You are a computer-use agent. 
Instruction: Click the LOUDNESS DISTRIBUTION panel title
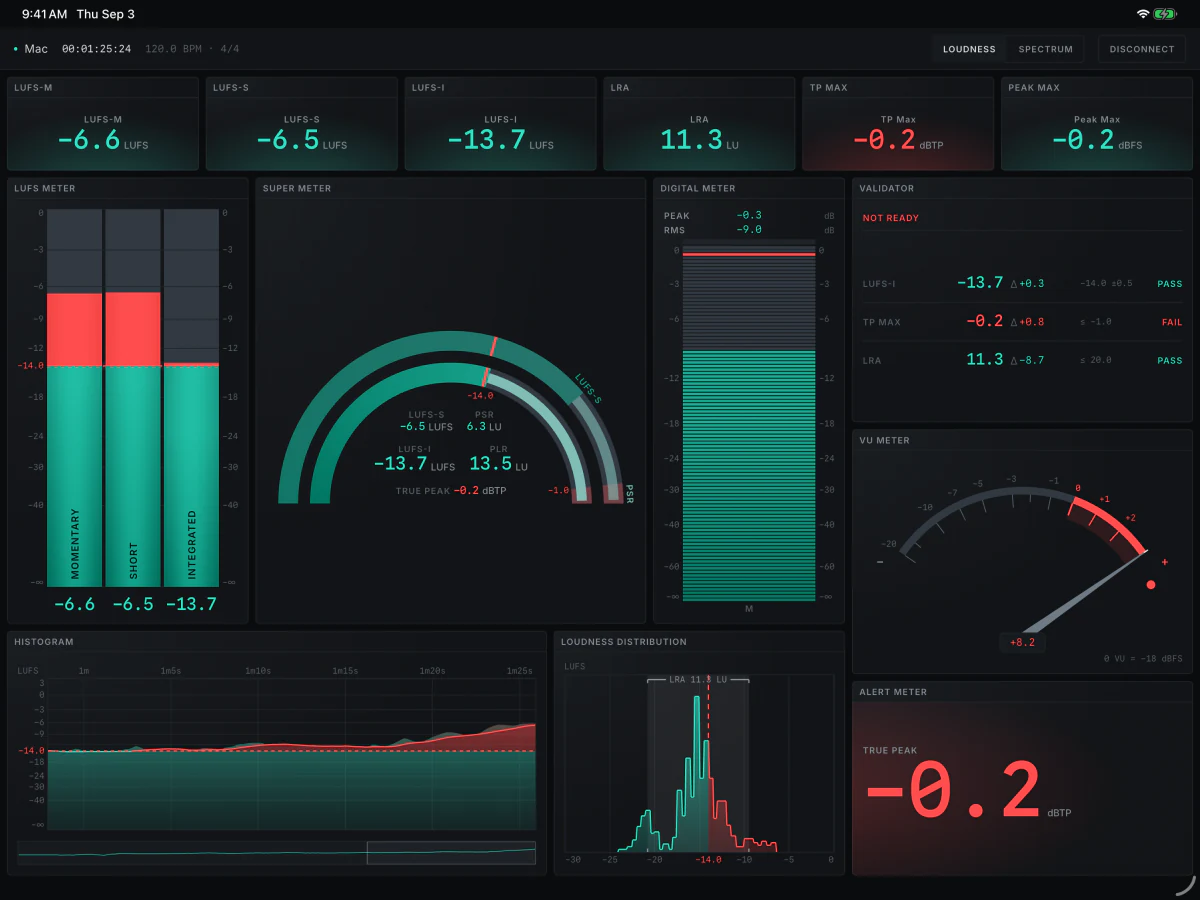(624, 641)
